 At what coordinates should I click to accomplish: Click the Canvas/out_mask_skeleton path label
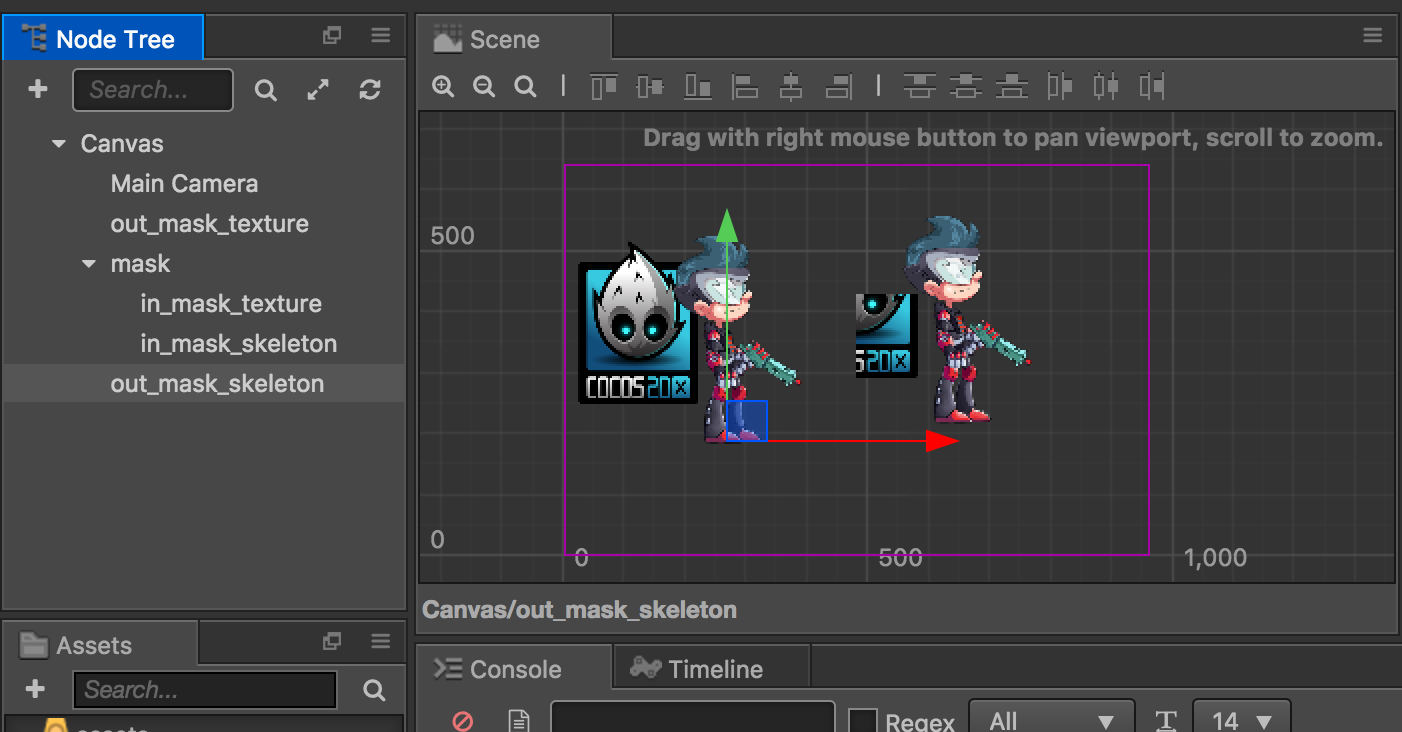579,609
